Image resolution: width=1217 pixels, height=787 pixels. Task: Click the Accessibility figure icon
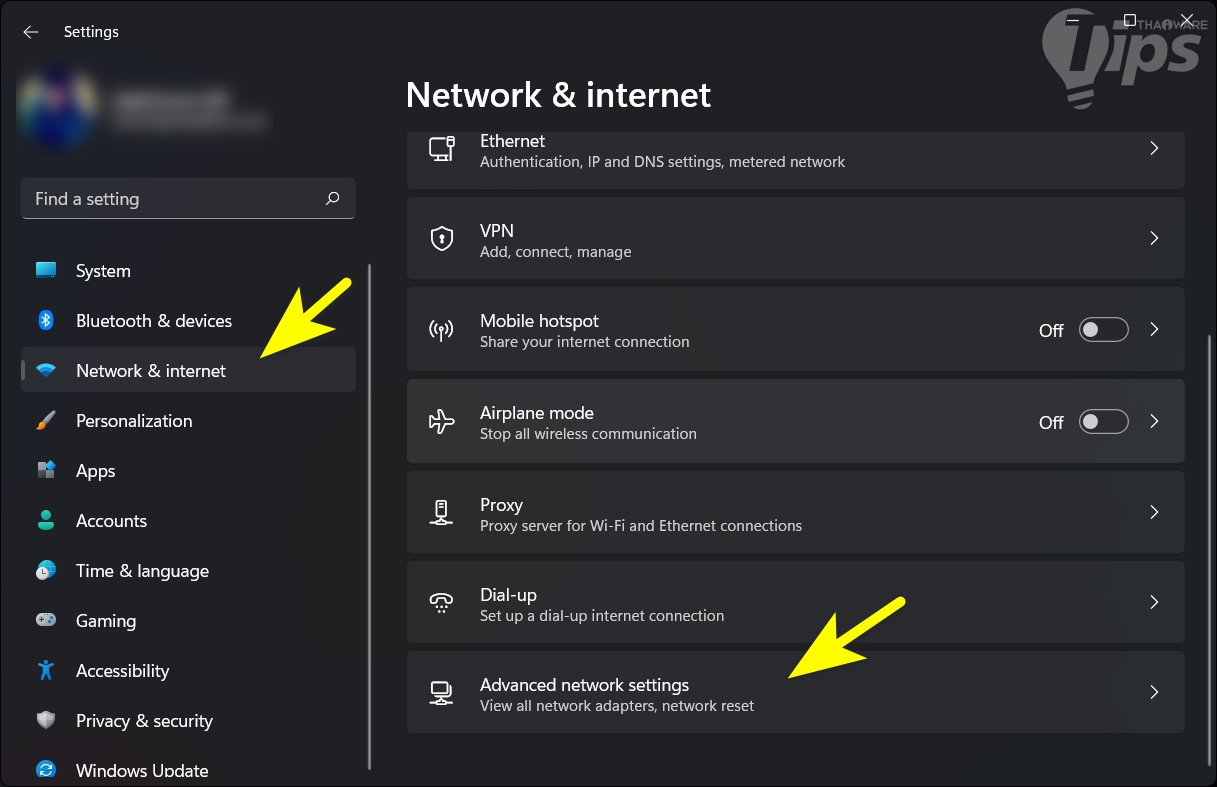(x=46, y=671)
